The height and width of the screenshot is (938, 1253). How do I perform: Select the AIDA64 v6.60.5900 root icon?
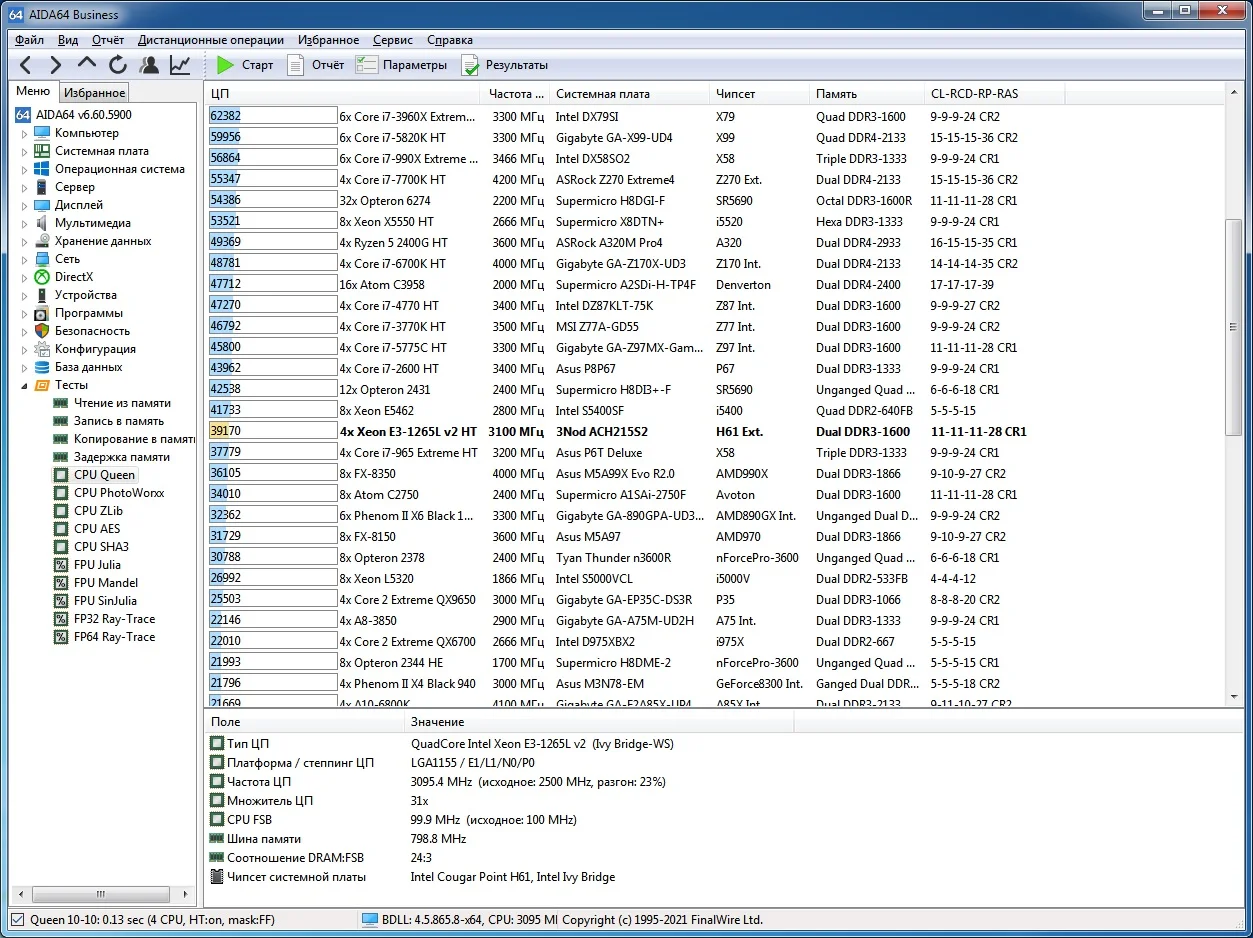click(x=23, y=115)
